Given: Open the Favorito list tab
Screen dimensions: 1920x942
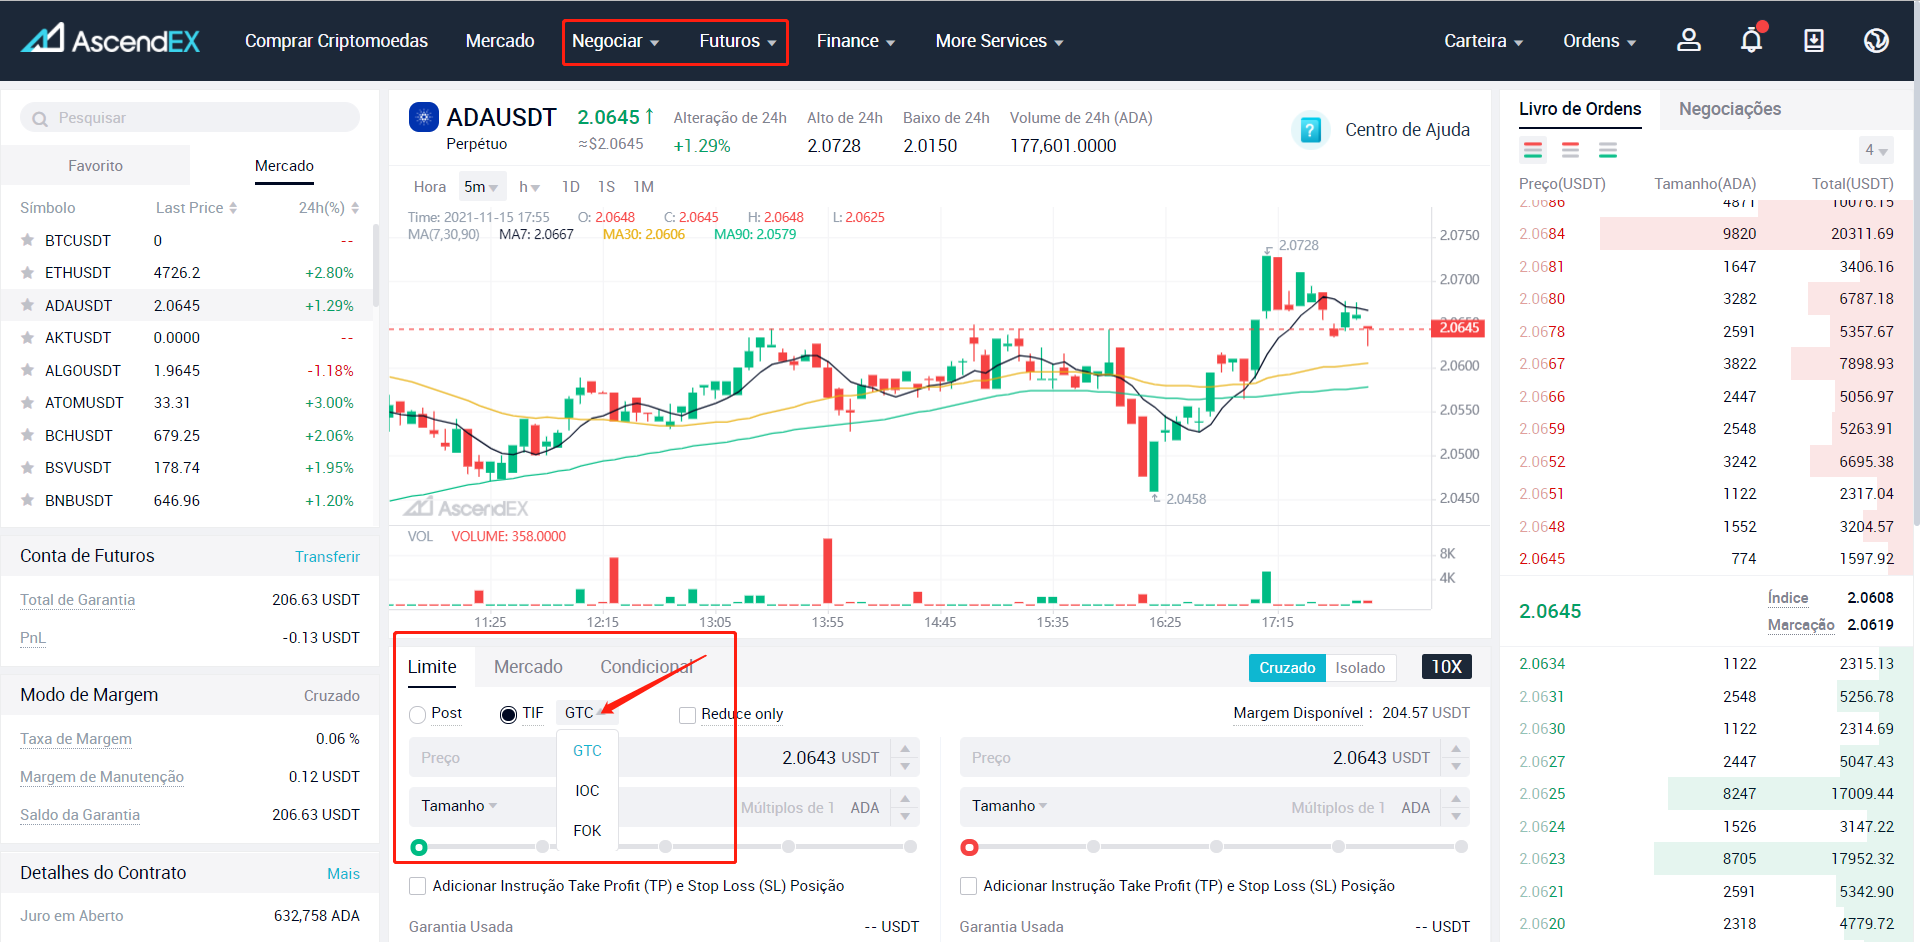Looking at the screenshot, I should click(x=96, y=166).
